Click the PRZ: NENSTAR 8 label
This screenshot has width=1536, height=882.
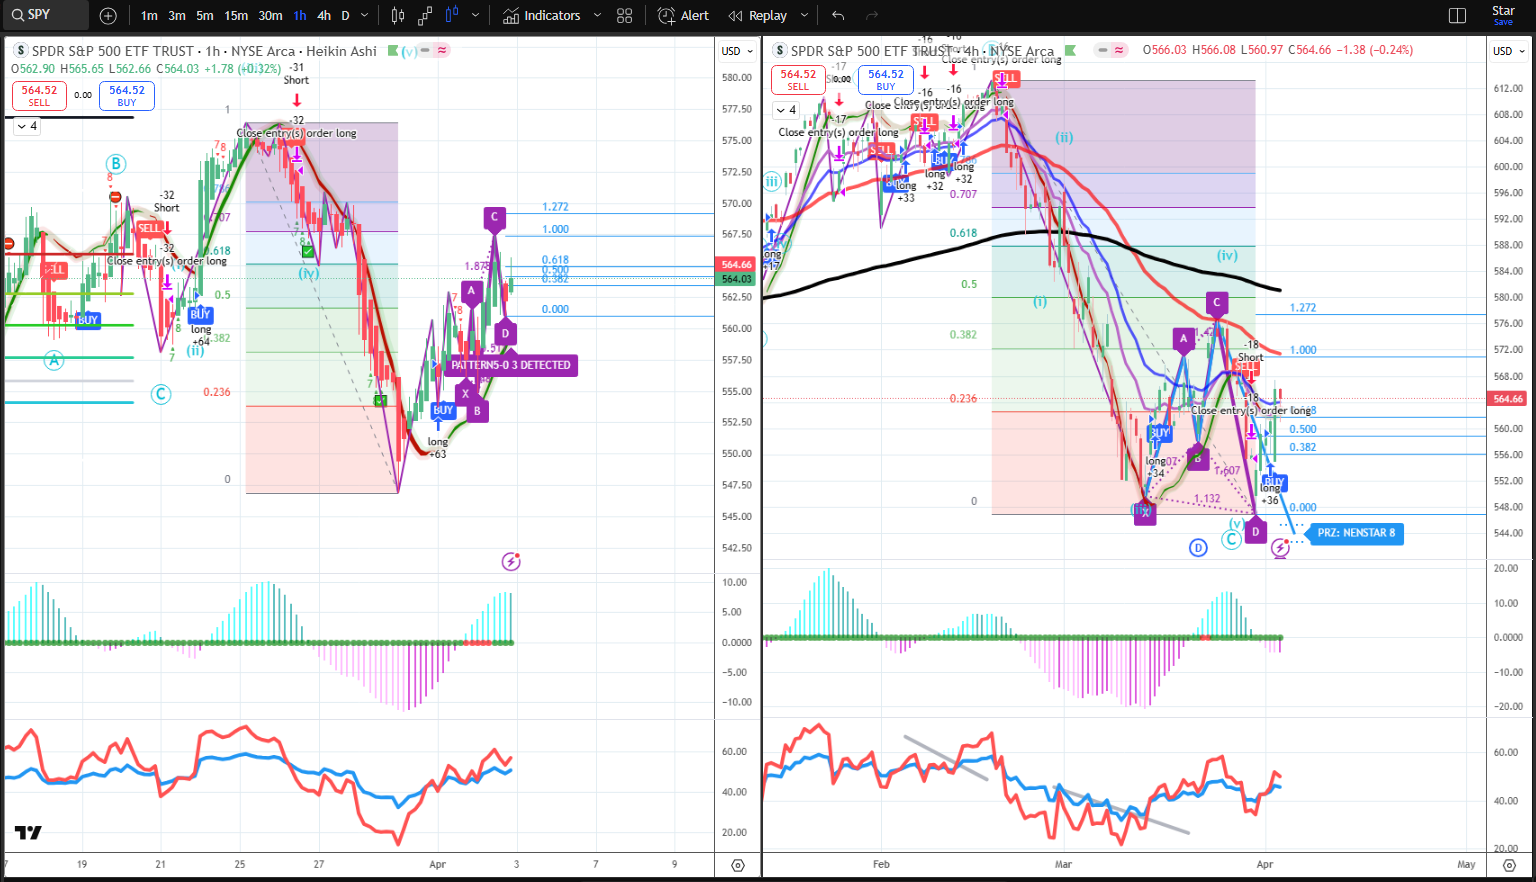click(1356, 533)
